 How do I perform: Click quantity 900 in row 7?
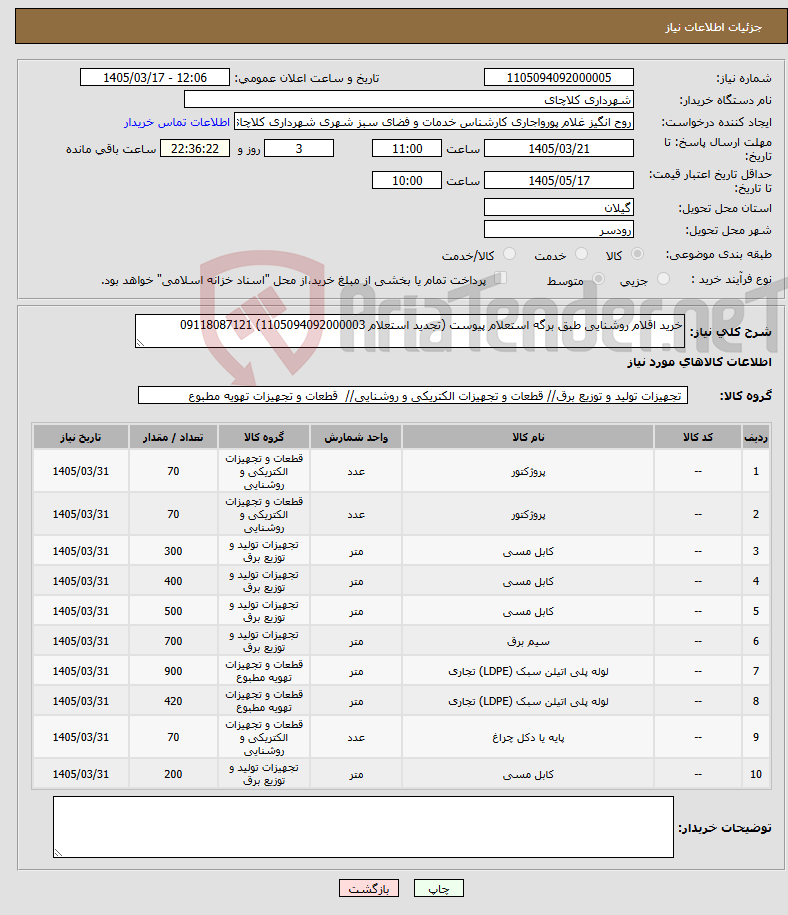tap(173, 672)
